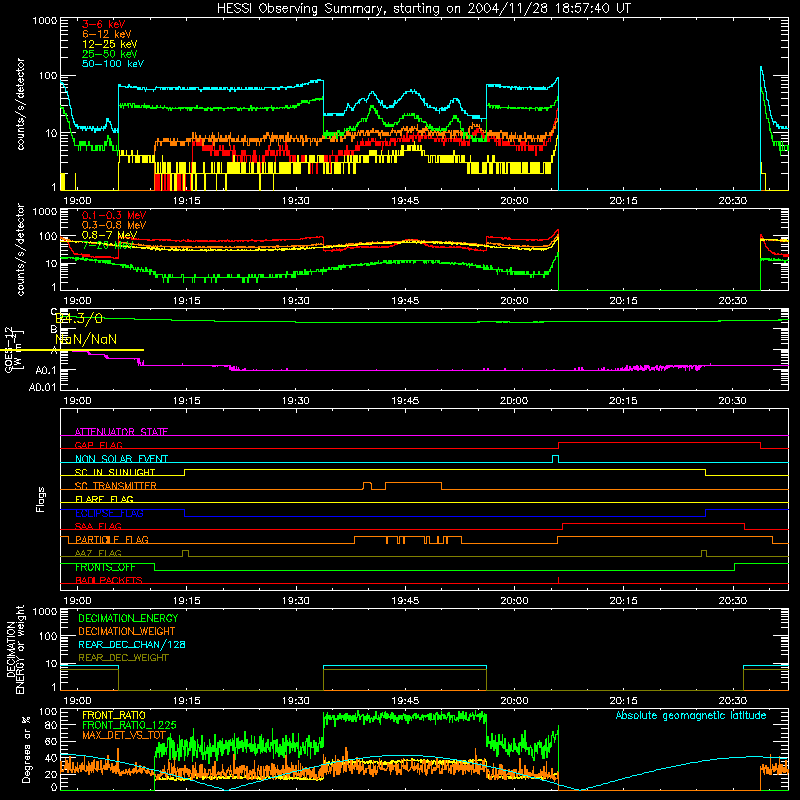Click the SC_IN_SUNLIGHT flag label
This screenshot has width=800, height=800.
click(115, 472)
